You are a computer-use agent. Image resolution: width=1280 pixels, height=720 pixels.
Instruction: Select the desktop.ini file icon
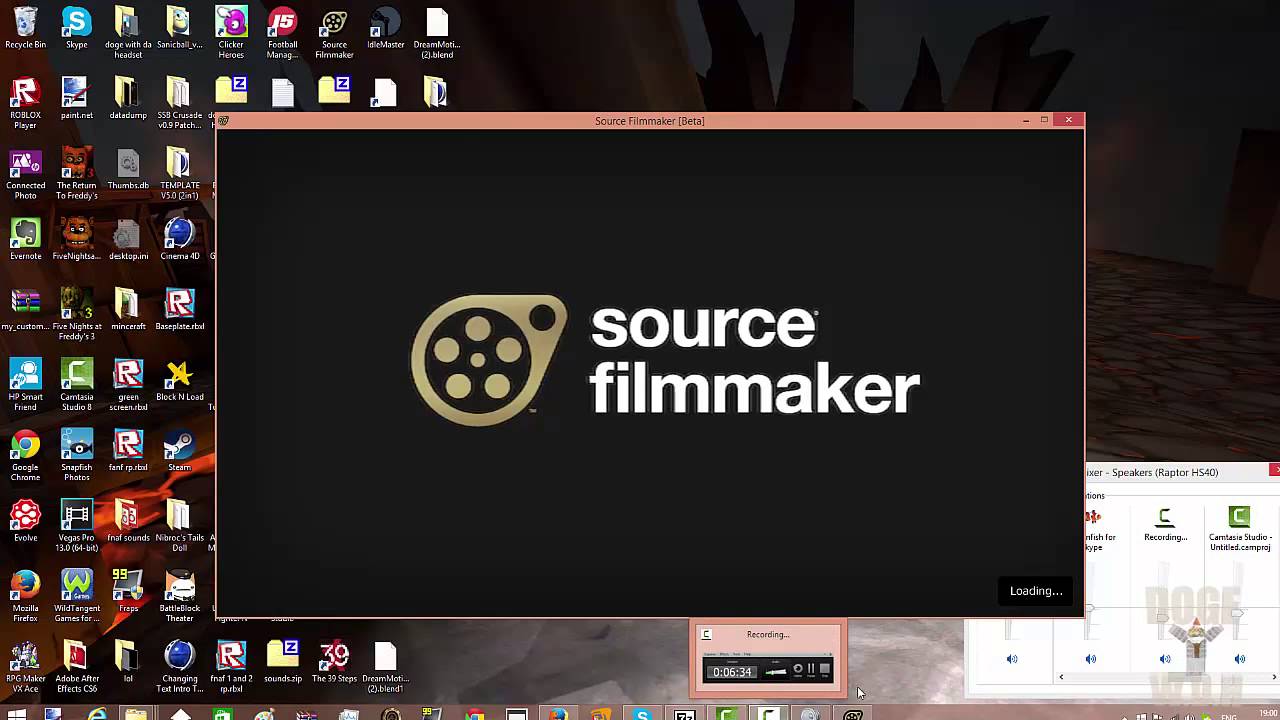click(x=128, y=239)
